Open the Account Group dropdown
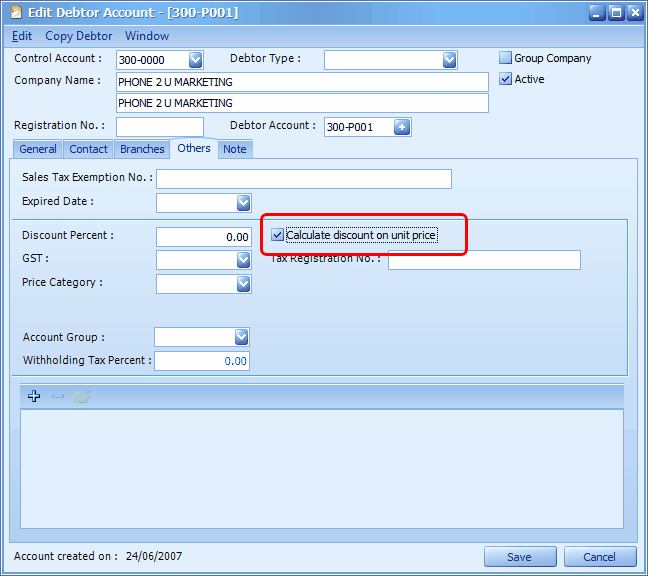Viewport: 648px width, 576px height. tap(242, 337)
